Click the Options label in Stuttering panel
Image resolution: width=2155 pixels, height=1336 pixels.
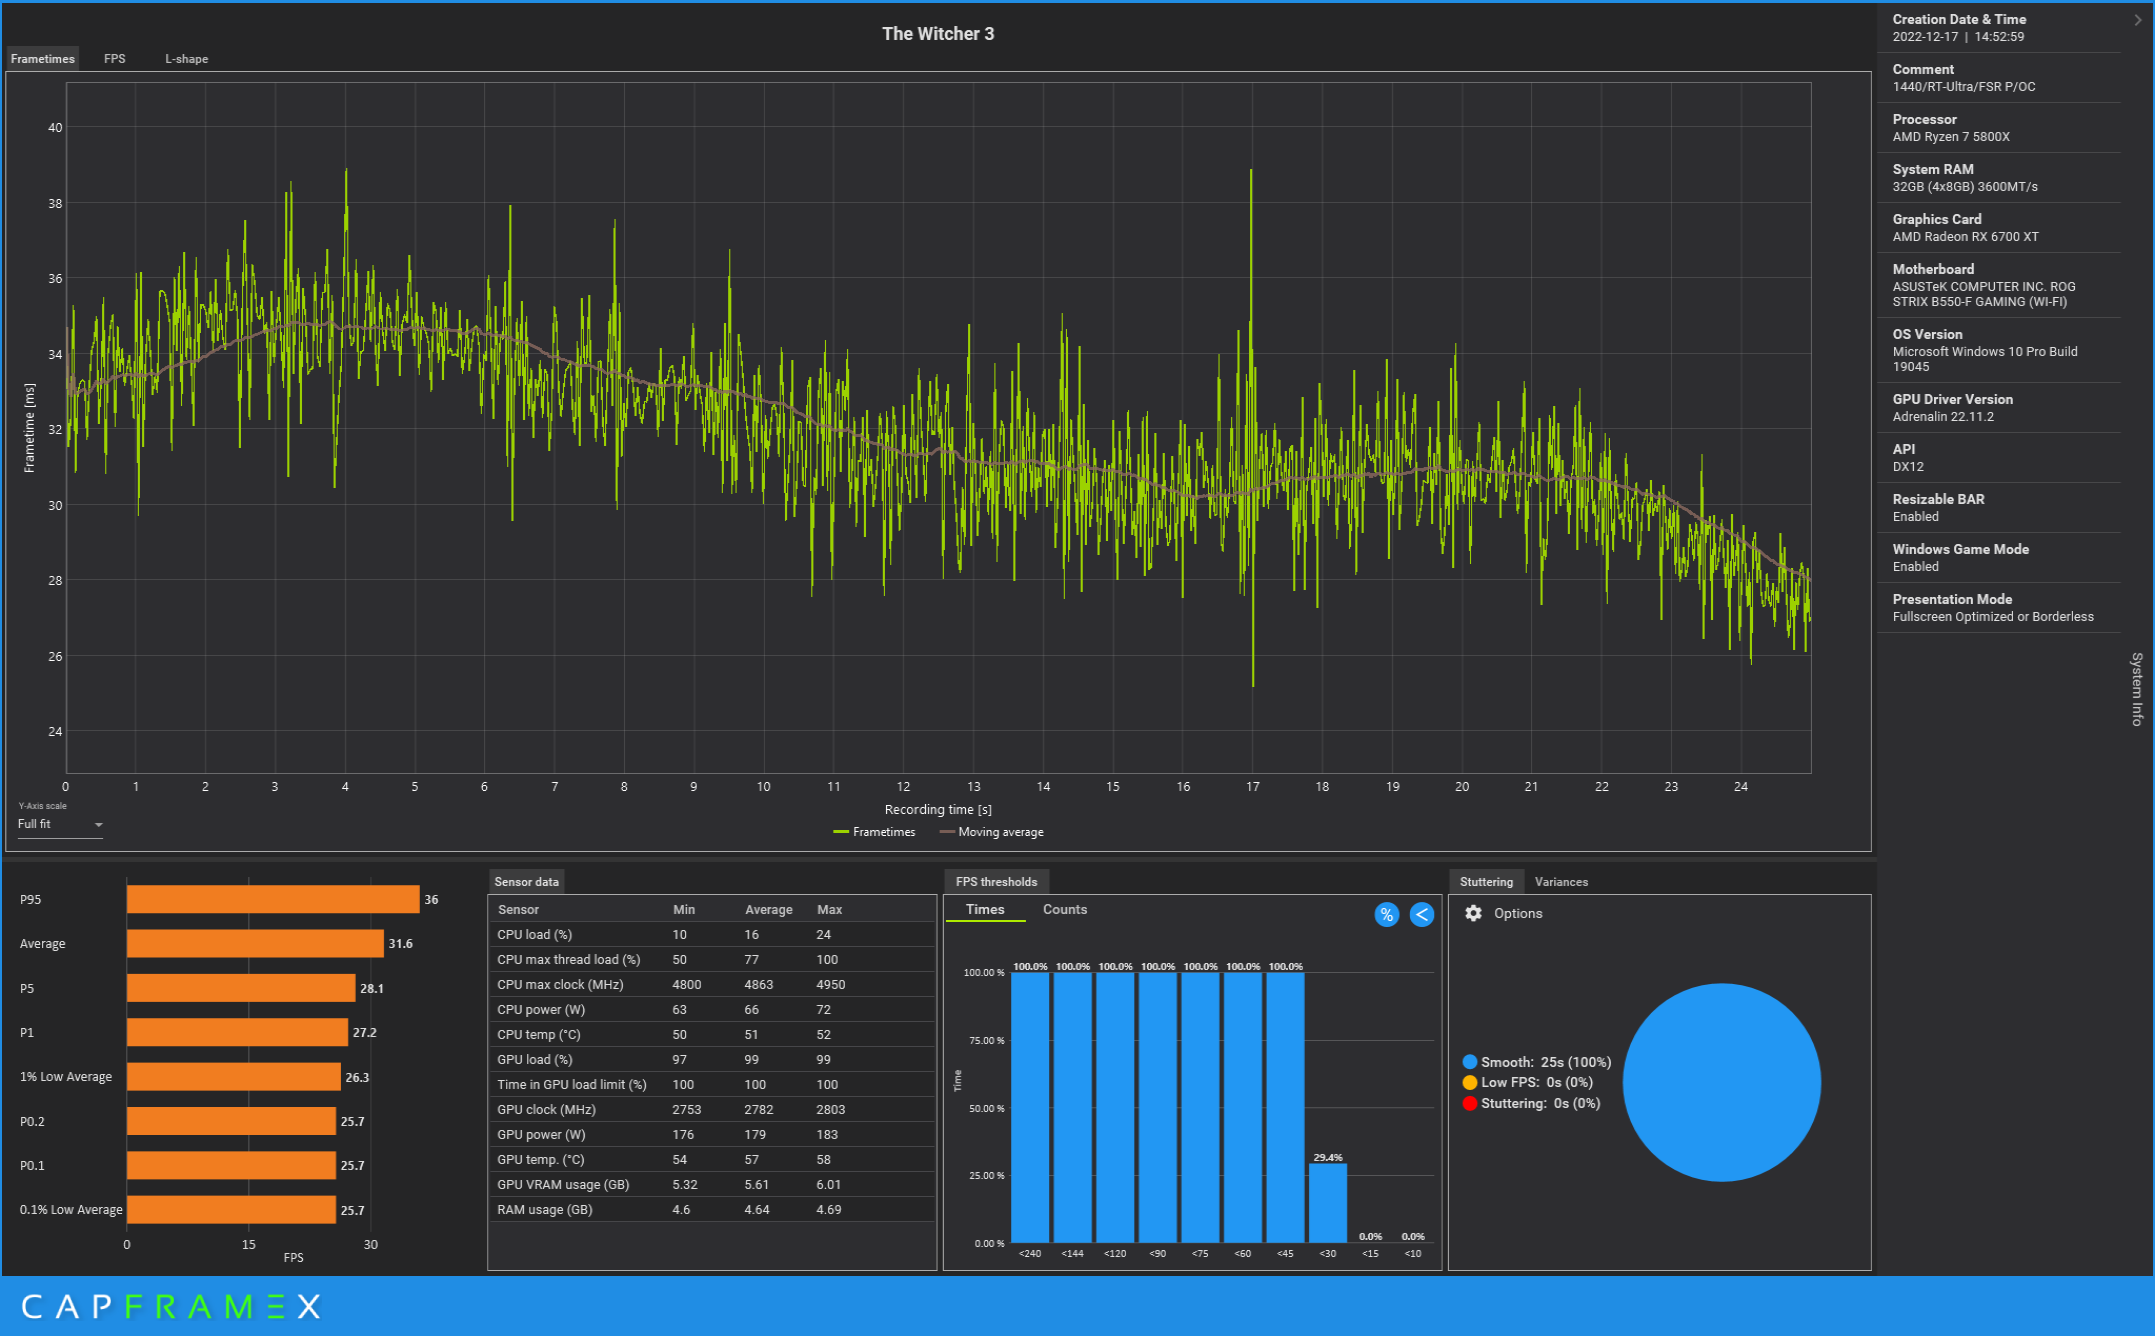(1518, 913)
